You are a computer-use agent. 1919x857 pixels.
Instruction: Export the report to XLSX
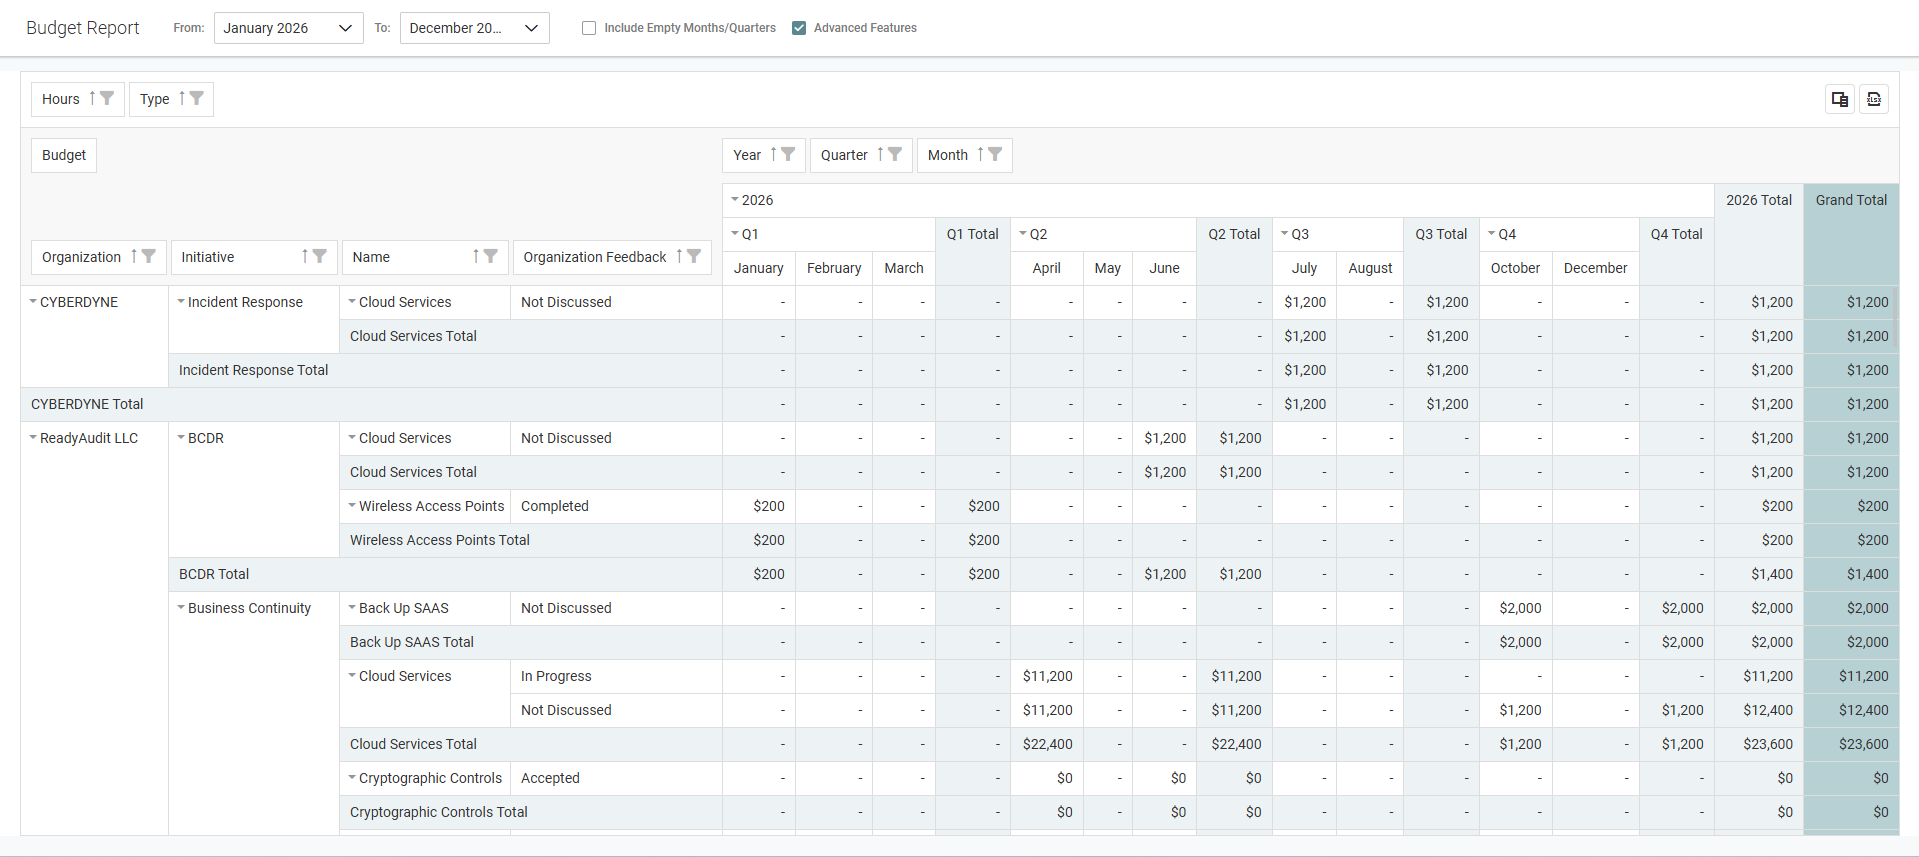pyautogui.click(x=1873, y=99)
